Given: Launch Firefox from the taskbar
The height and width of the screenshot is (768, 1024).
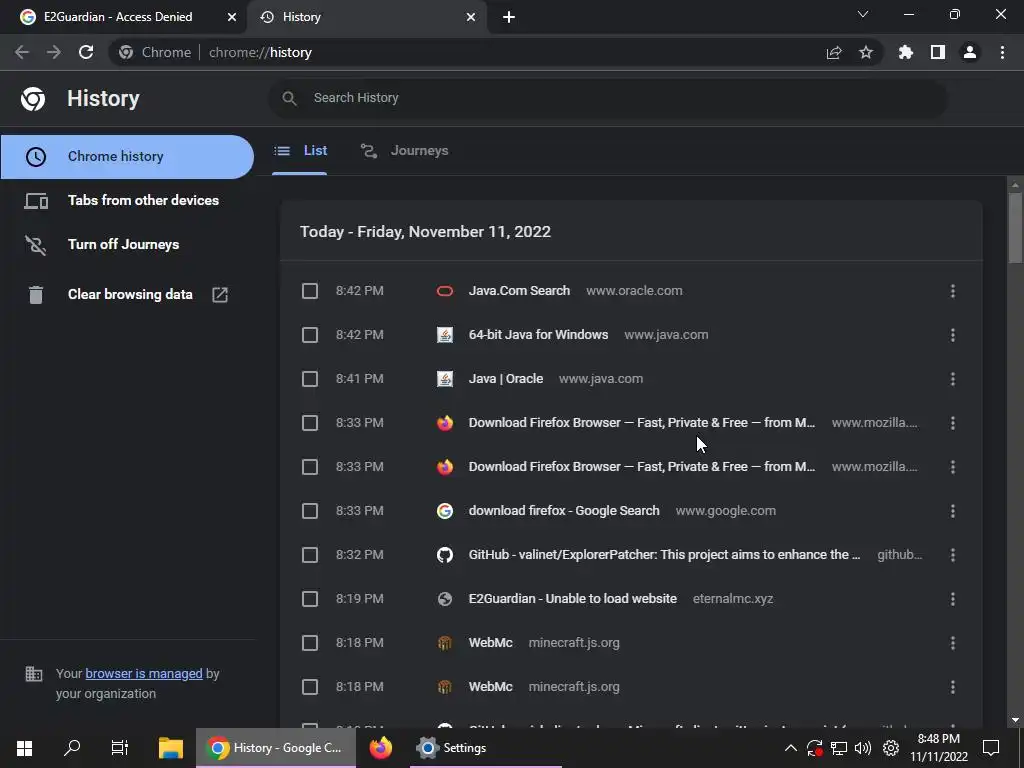Looking at the screenshot, I should click(x=381, y=748).
